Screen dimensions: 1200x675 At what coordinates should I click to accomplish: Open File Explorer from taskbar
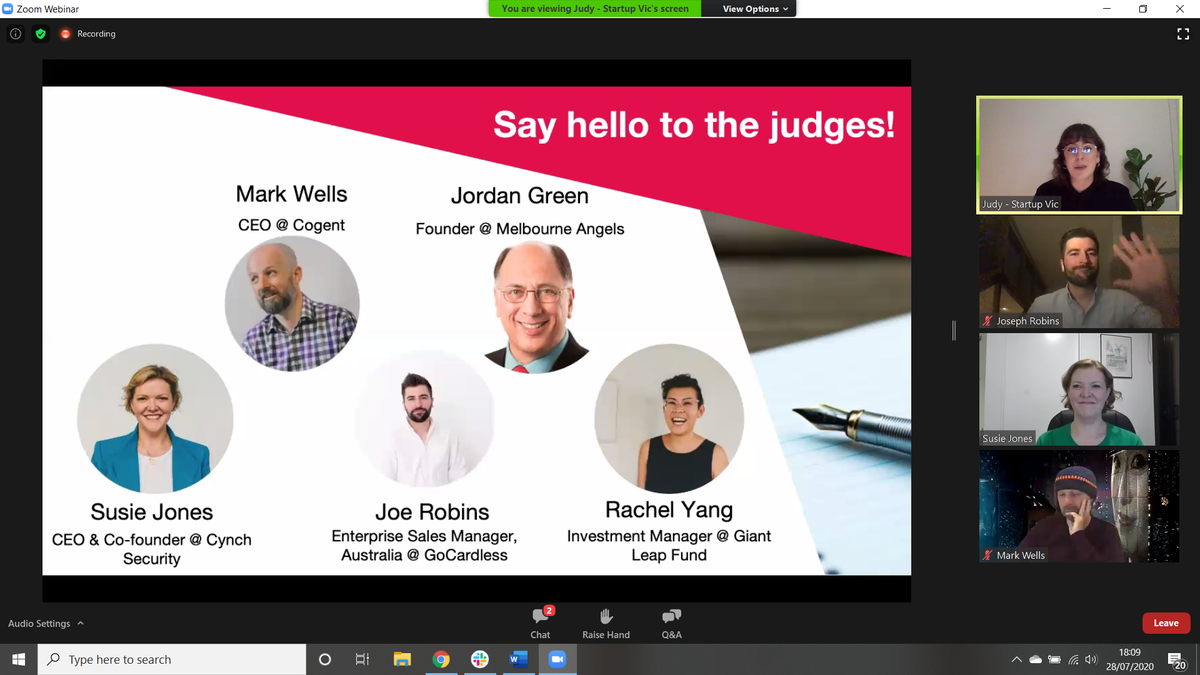402,659
